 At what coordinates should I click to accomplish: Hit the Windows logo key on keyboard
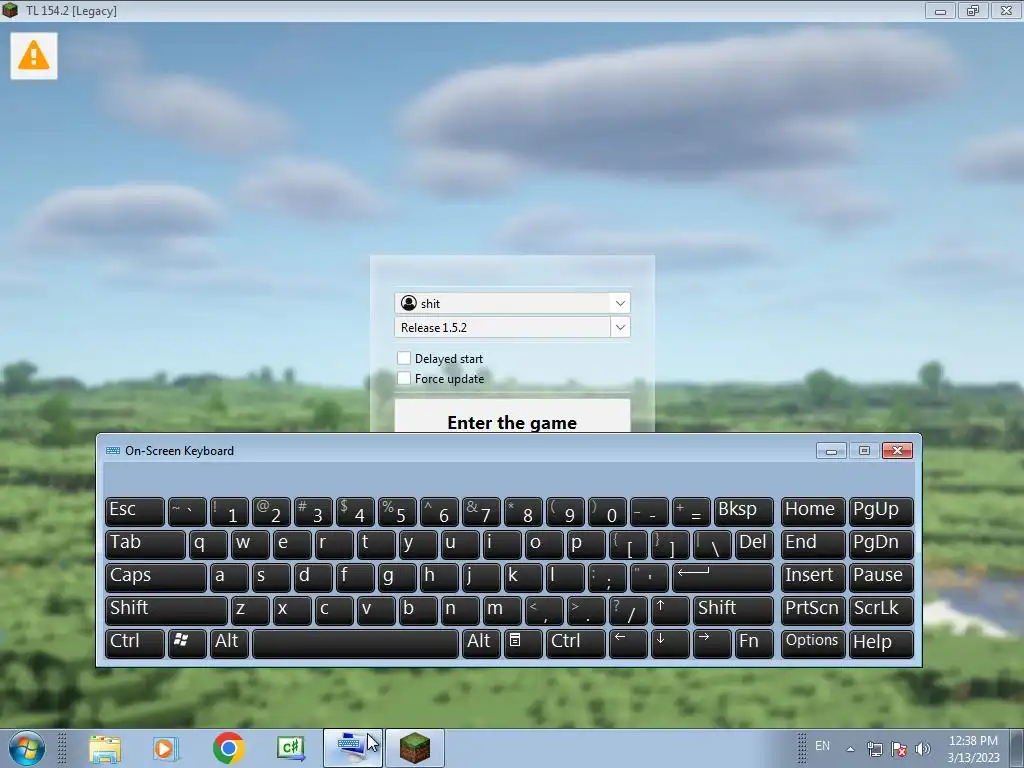click(187, 643)
